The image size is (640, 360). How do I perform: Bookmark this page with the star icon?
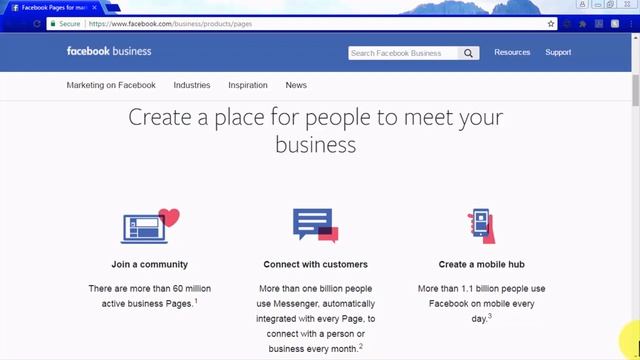click(x=551, y=24)
